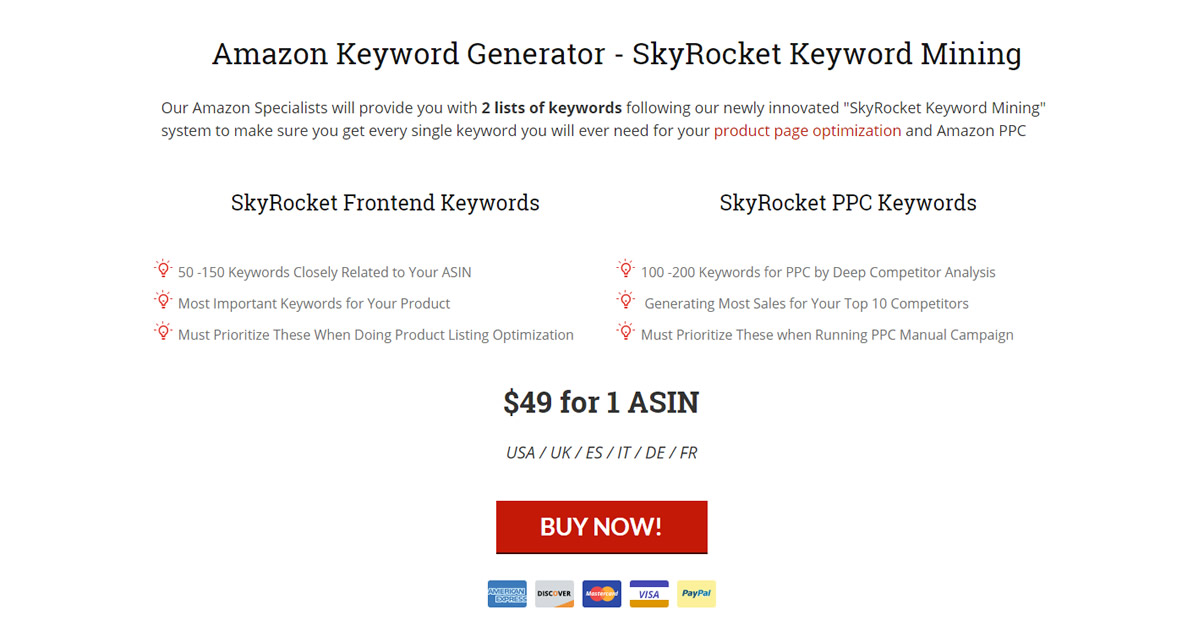Click lightbulb beside Must Prioritize Product Listing

click(x=163, y=331)
